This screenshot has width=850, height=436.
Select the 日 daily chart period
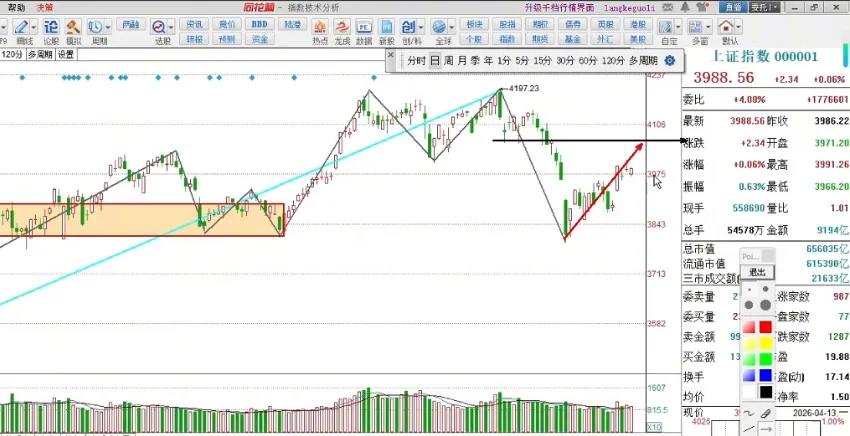click(435, 61)
